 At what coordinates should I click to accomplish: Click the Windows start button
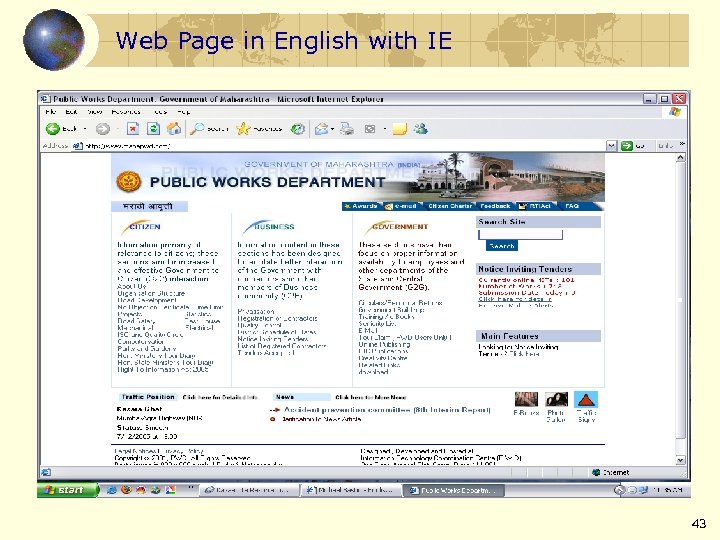click(68, 490)
